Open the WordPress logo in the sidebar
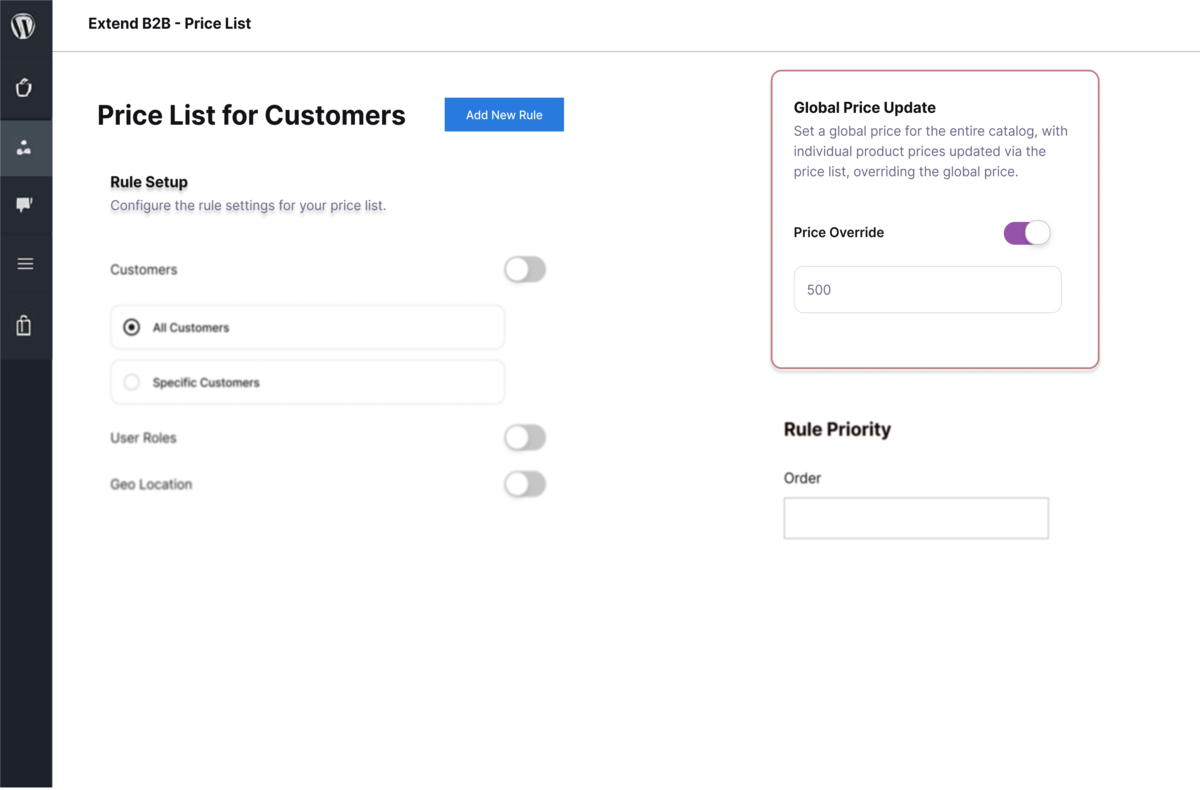The height and width of the screenshot is (790, 1200). pyautogui.click(x=26, y=26)
